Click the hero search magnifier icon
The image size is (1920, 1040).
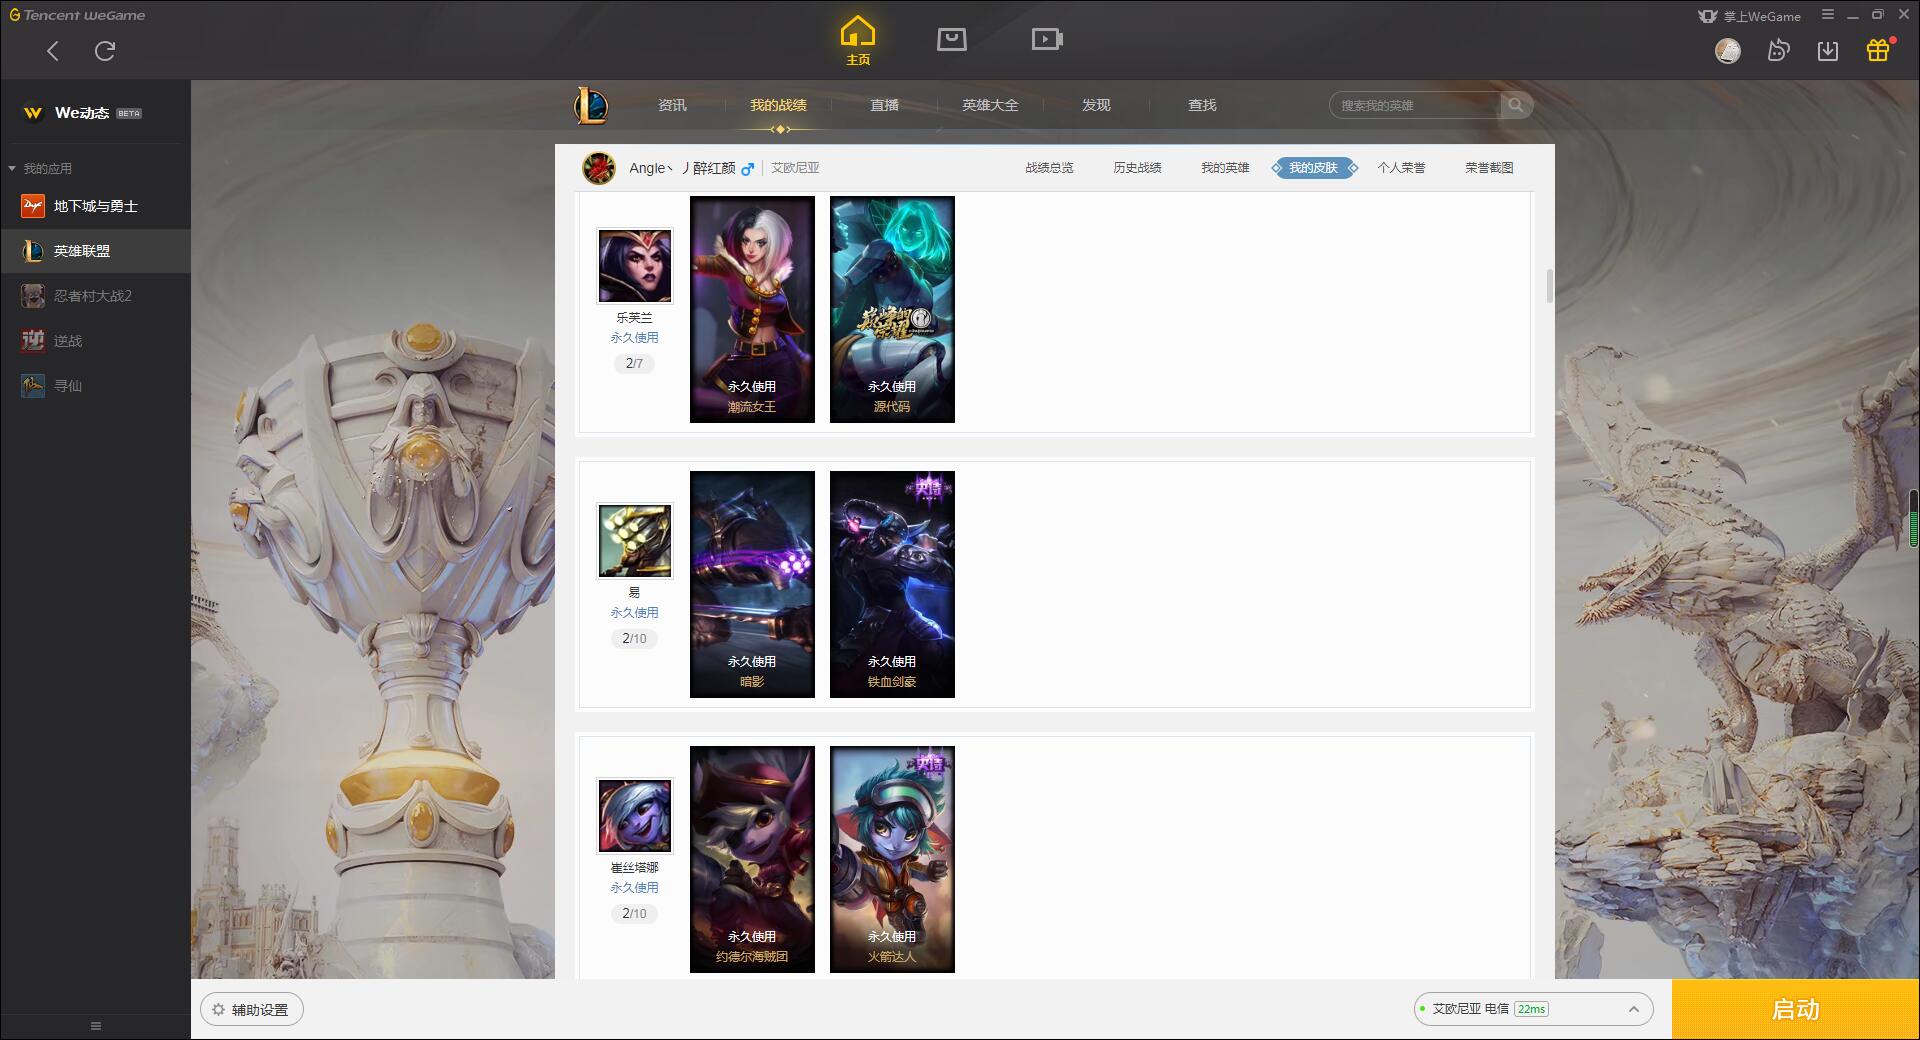(x=1516, y=105)
